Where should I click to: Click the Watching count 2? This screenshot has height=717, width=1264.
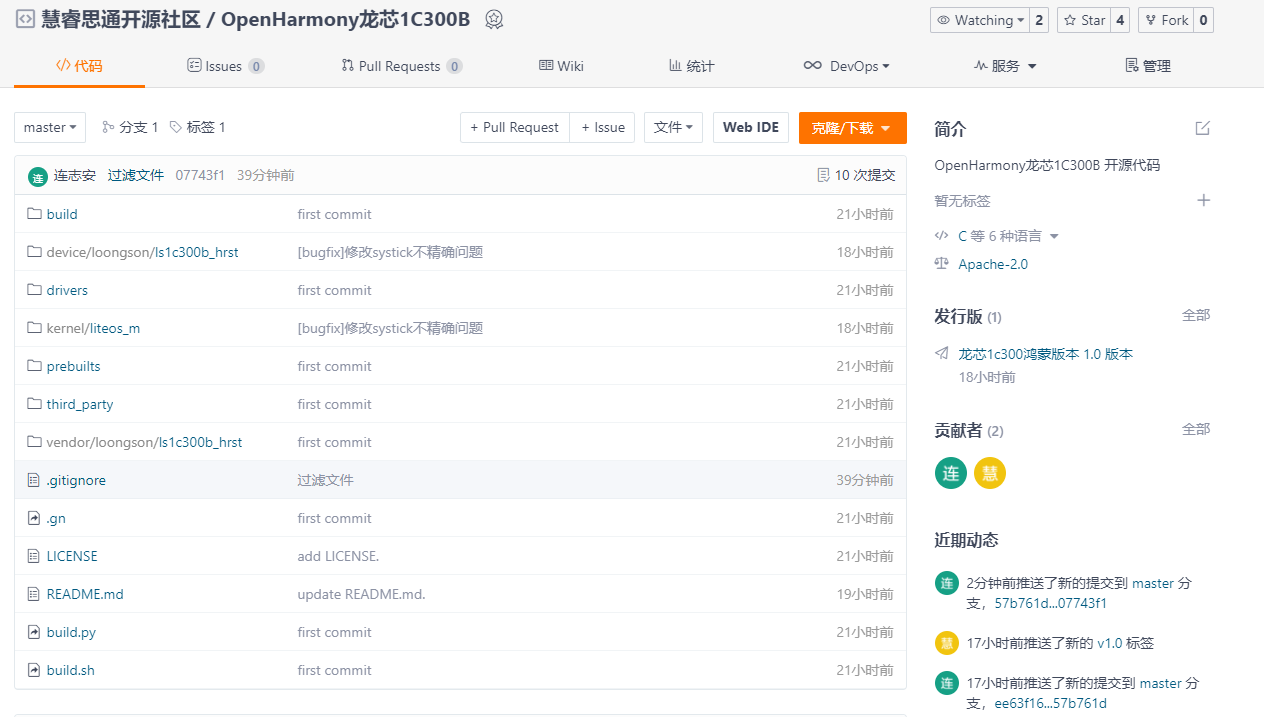click(x=1039, y=20)
